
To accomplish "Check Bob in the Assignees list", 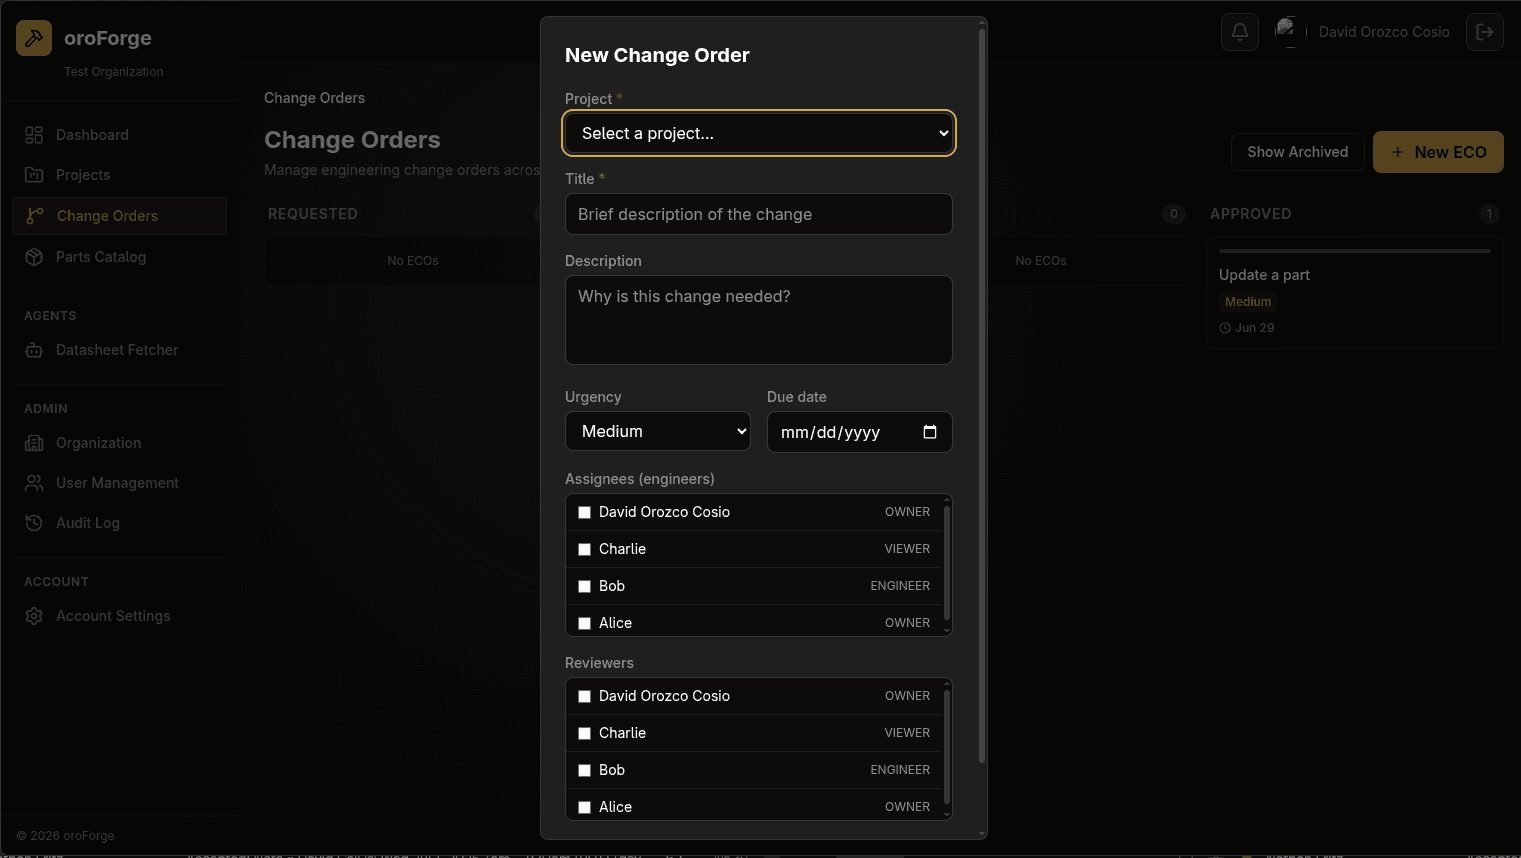I will (585, 586).
